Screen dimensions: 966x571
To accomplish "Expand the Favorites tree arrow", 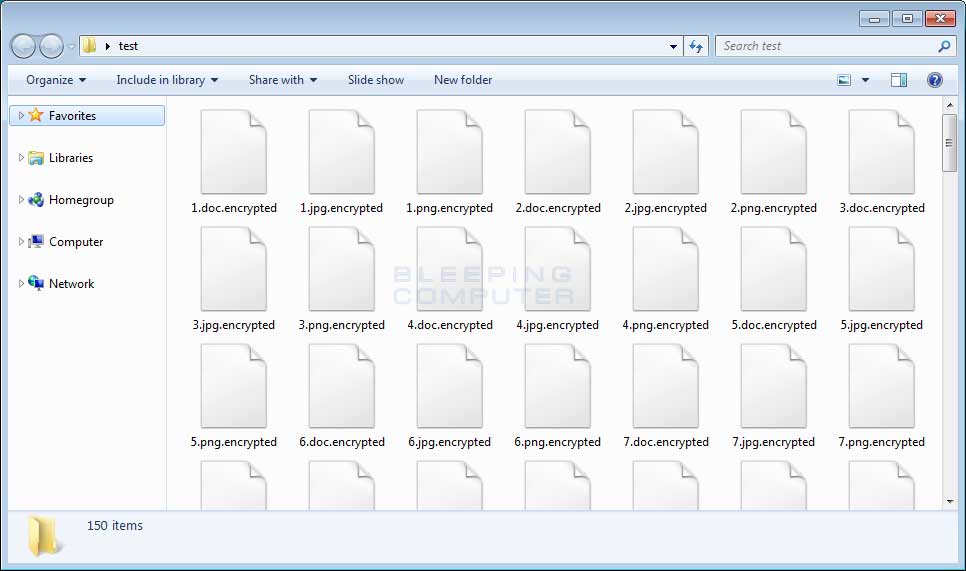I will tap(21, 116).
